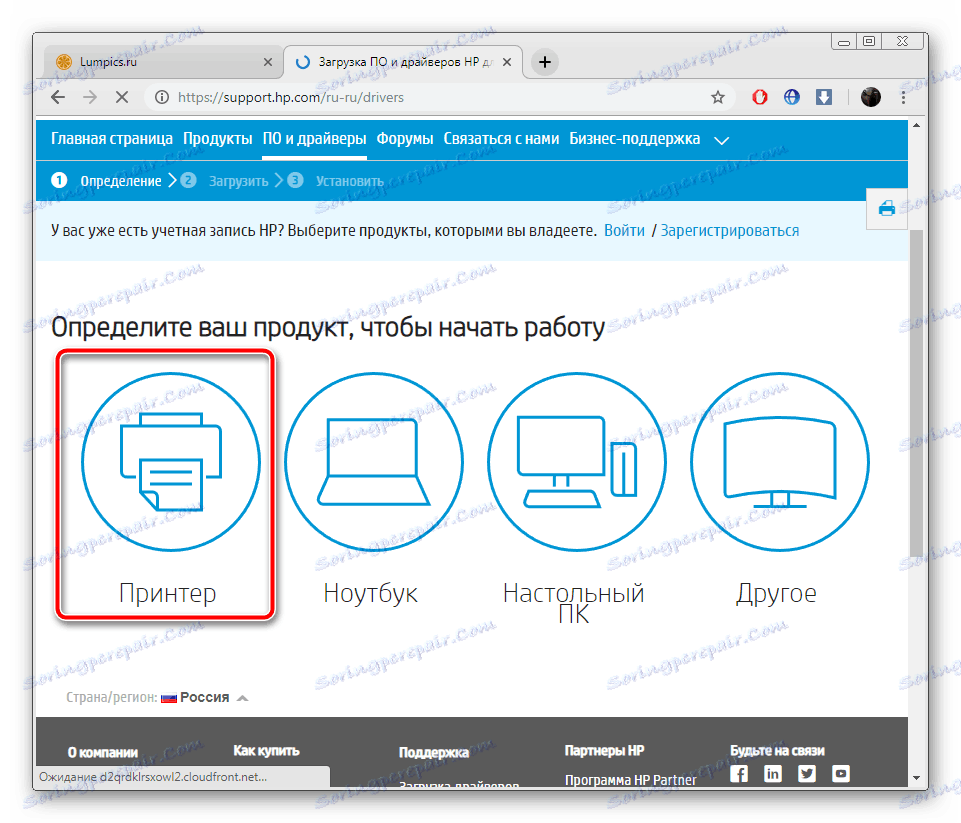
Task: Open HP LinkedIn page icon
Action: (773, 774)
